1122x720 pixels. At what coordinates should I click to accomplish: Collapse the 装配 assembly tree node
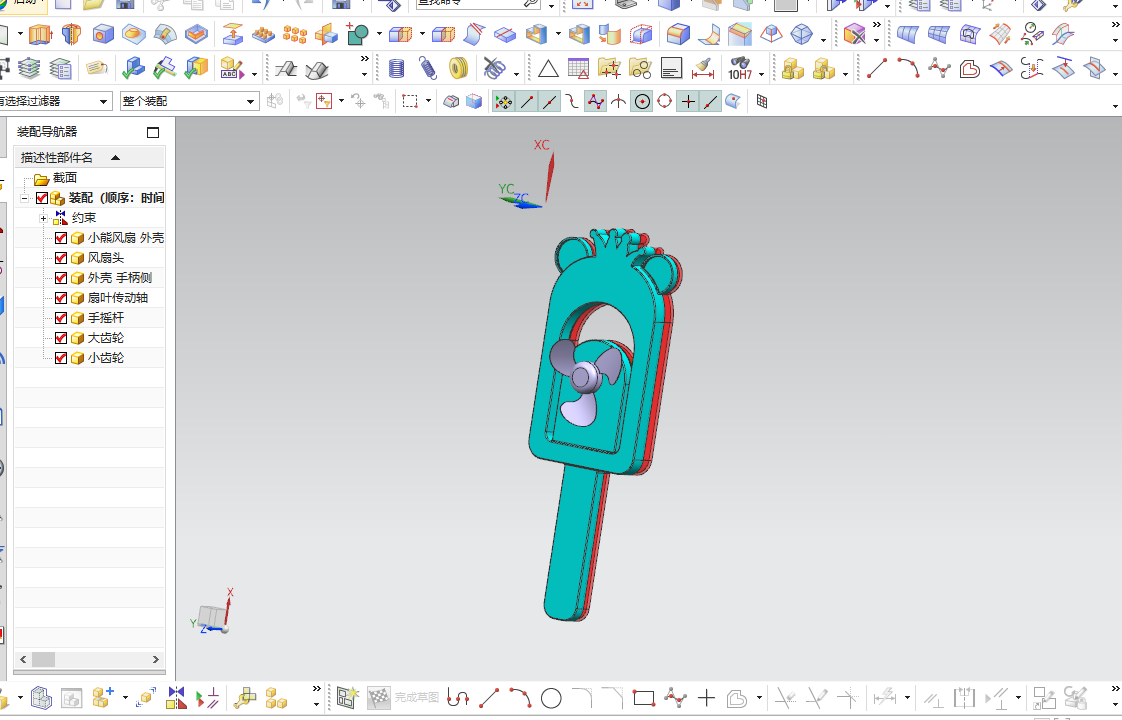pyautogui.click(x=24, y=198)
